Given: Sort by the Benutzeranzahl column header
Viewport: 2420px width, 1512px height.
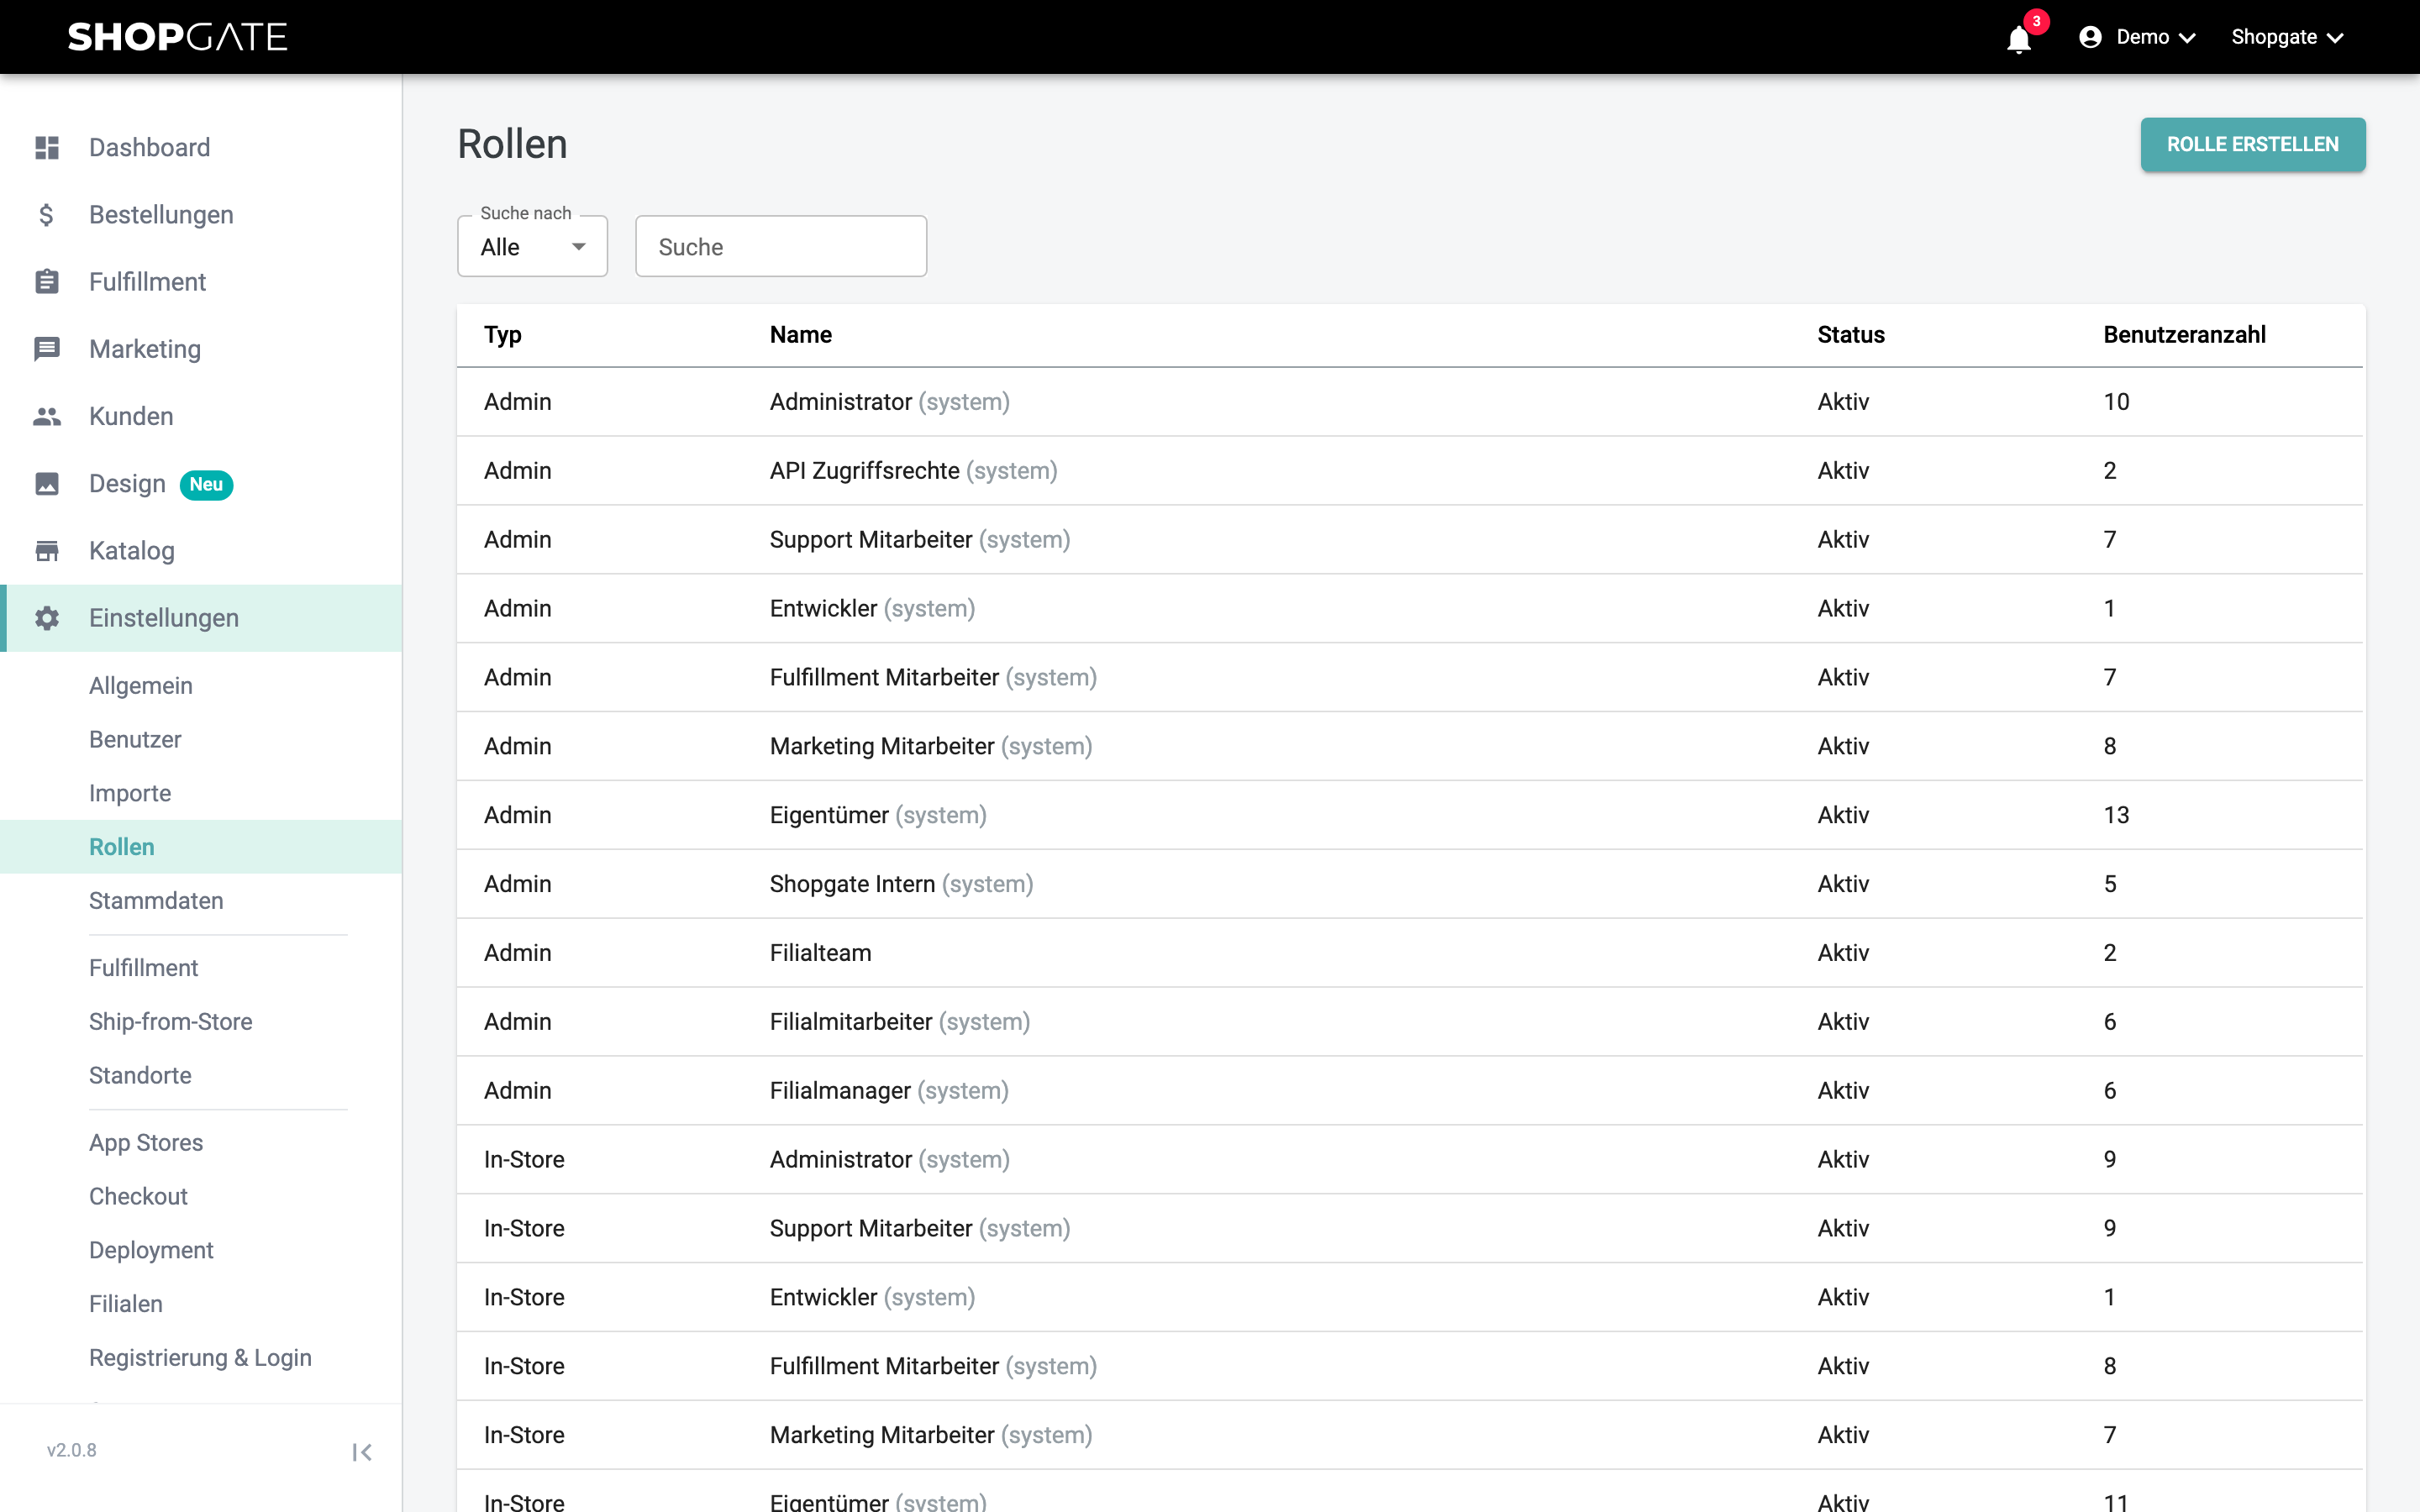Looking at the screenshot, I should tap(2184, 335).
